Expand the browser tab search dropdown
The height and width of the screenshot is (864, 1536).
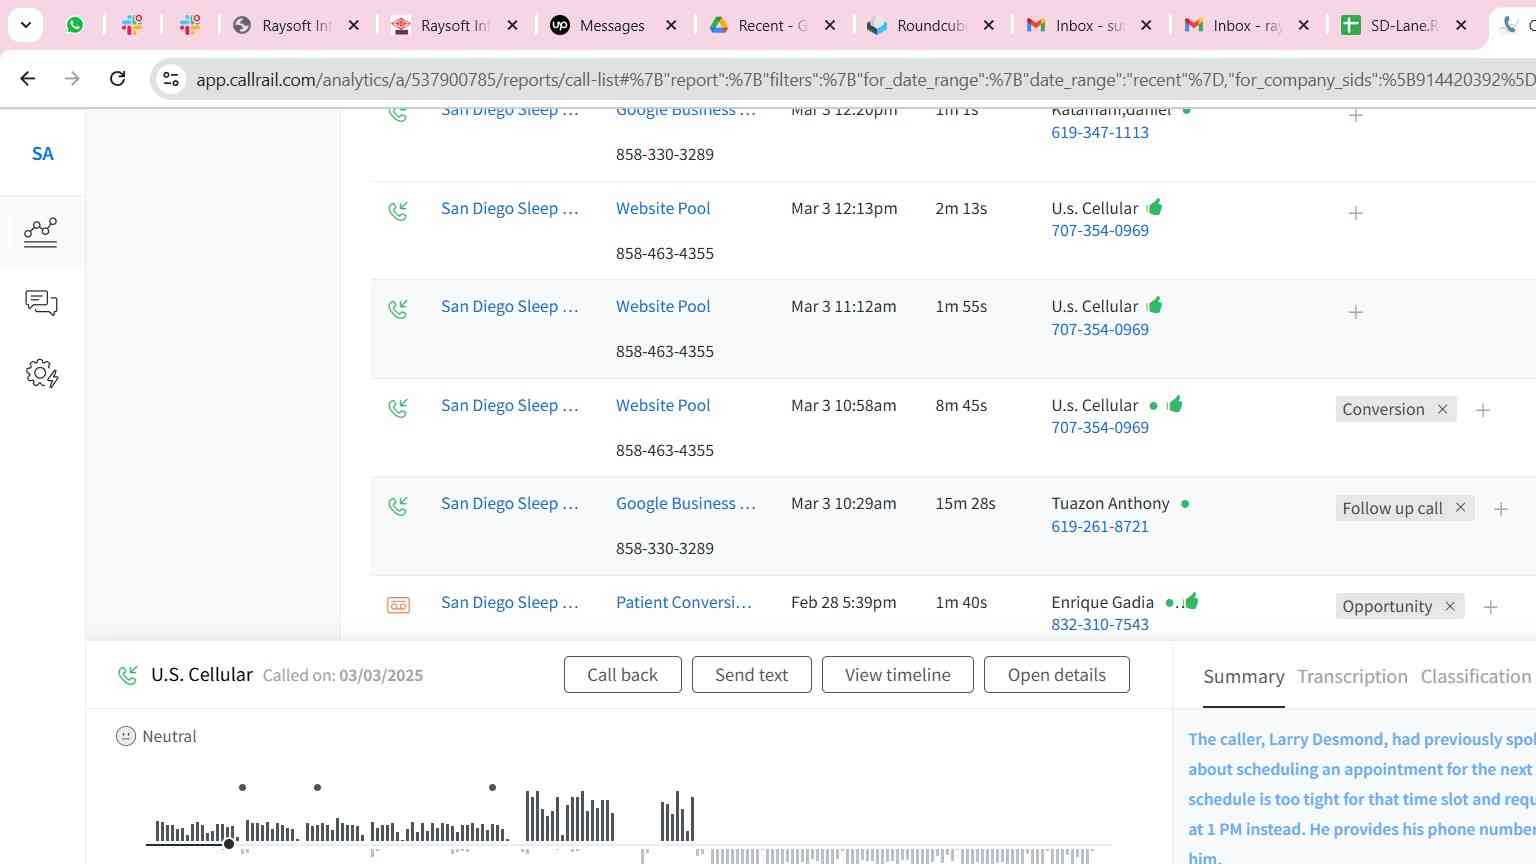click(x=25, y=25)
